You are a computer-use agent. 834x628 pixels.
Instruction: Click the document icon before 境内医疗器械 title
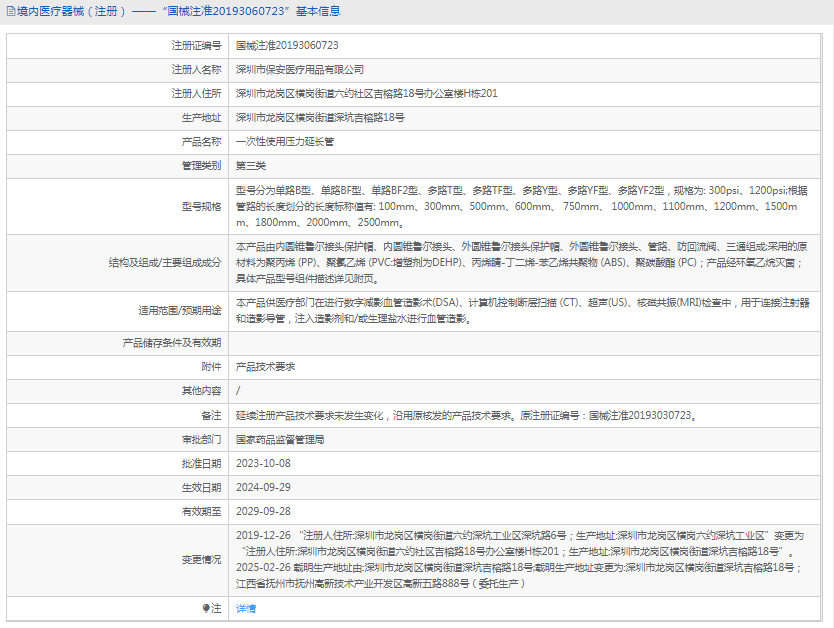coord(11,11)
